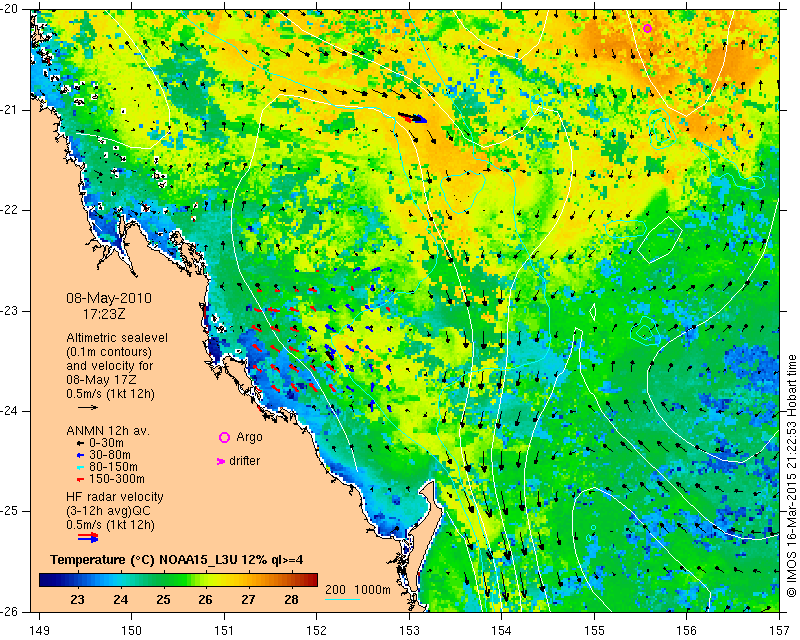Click the longitude axis label 150
800x640 pixels.
(x=132, y=631)
